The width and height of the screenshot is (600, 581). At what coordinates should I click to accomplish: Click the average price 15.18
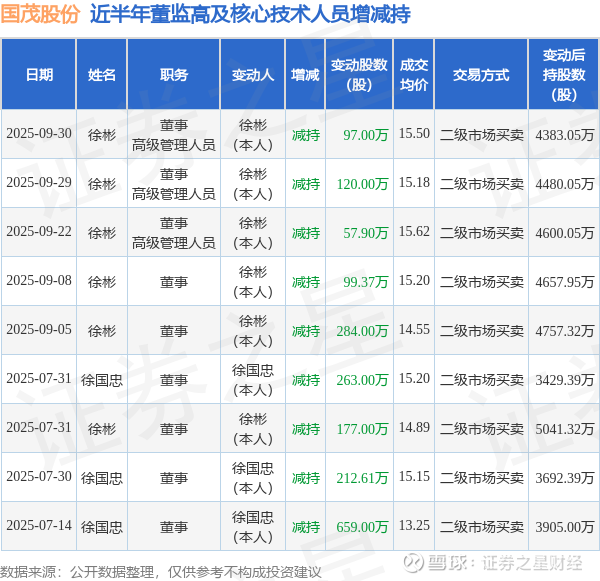point(414,183)
